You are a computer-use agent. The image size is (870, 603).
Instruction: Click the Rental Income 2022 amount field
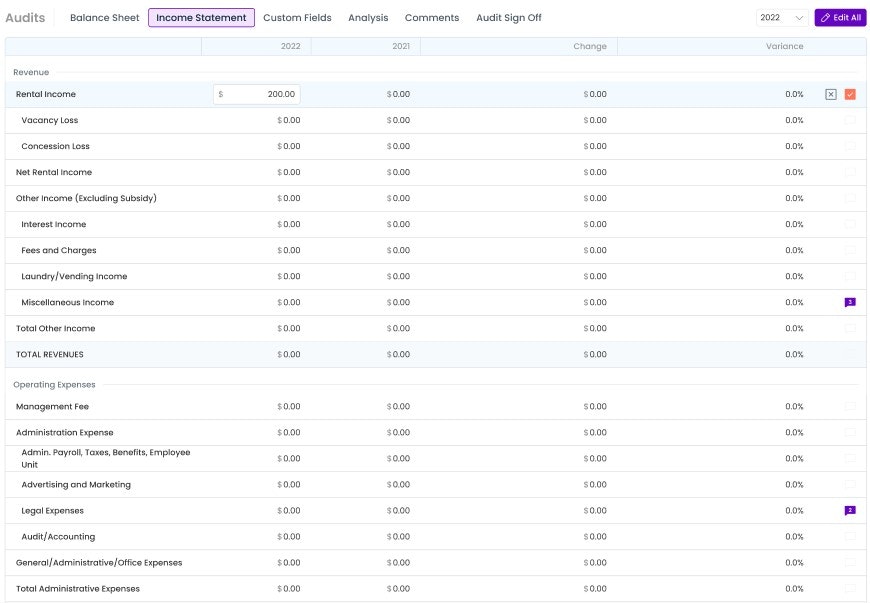coord(257,94)
